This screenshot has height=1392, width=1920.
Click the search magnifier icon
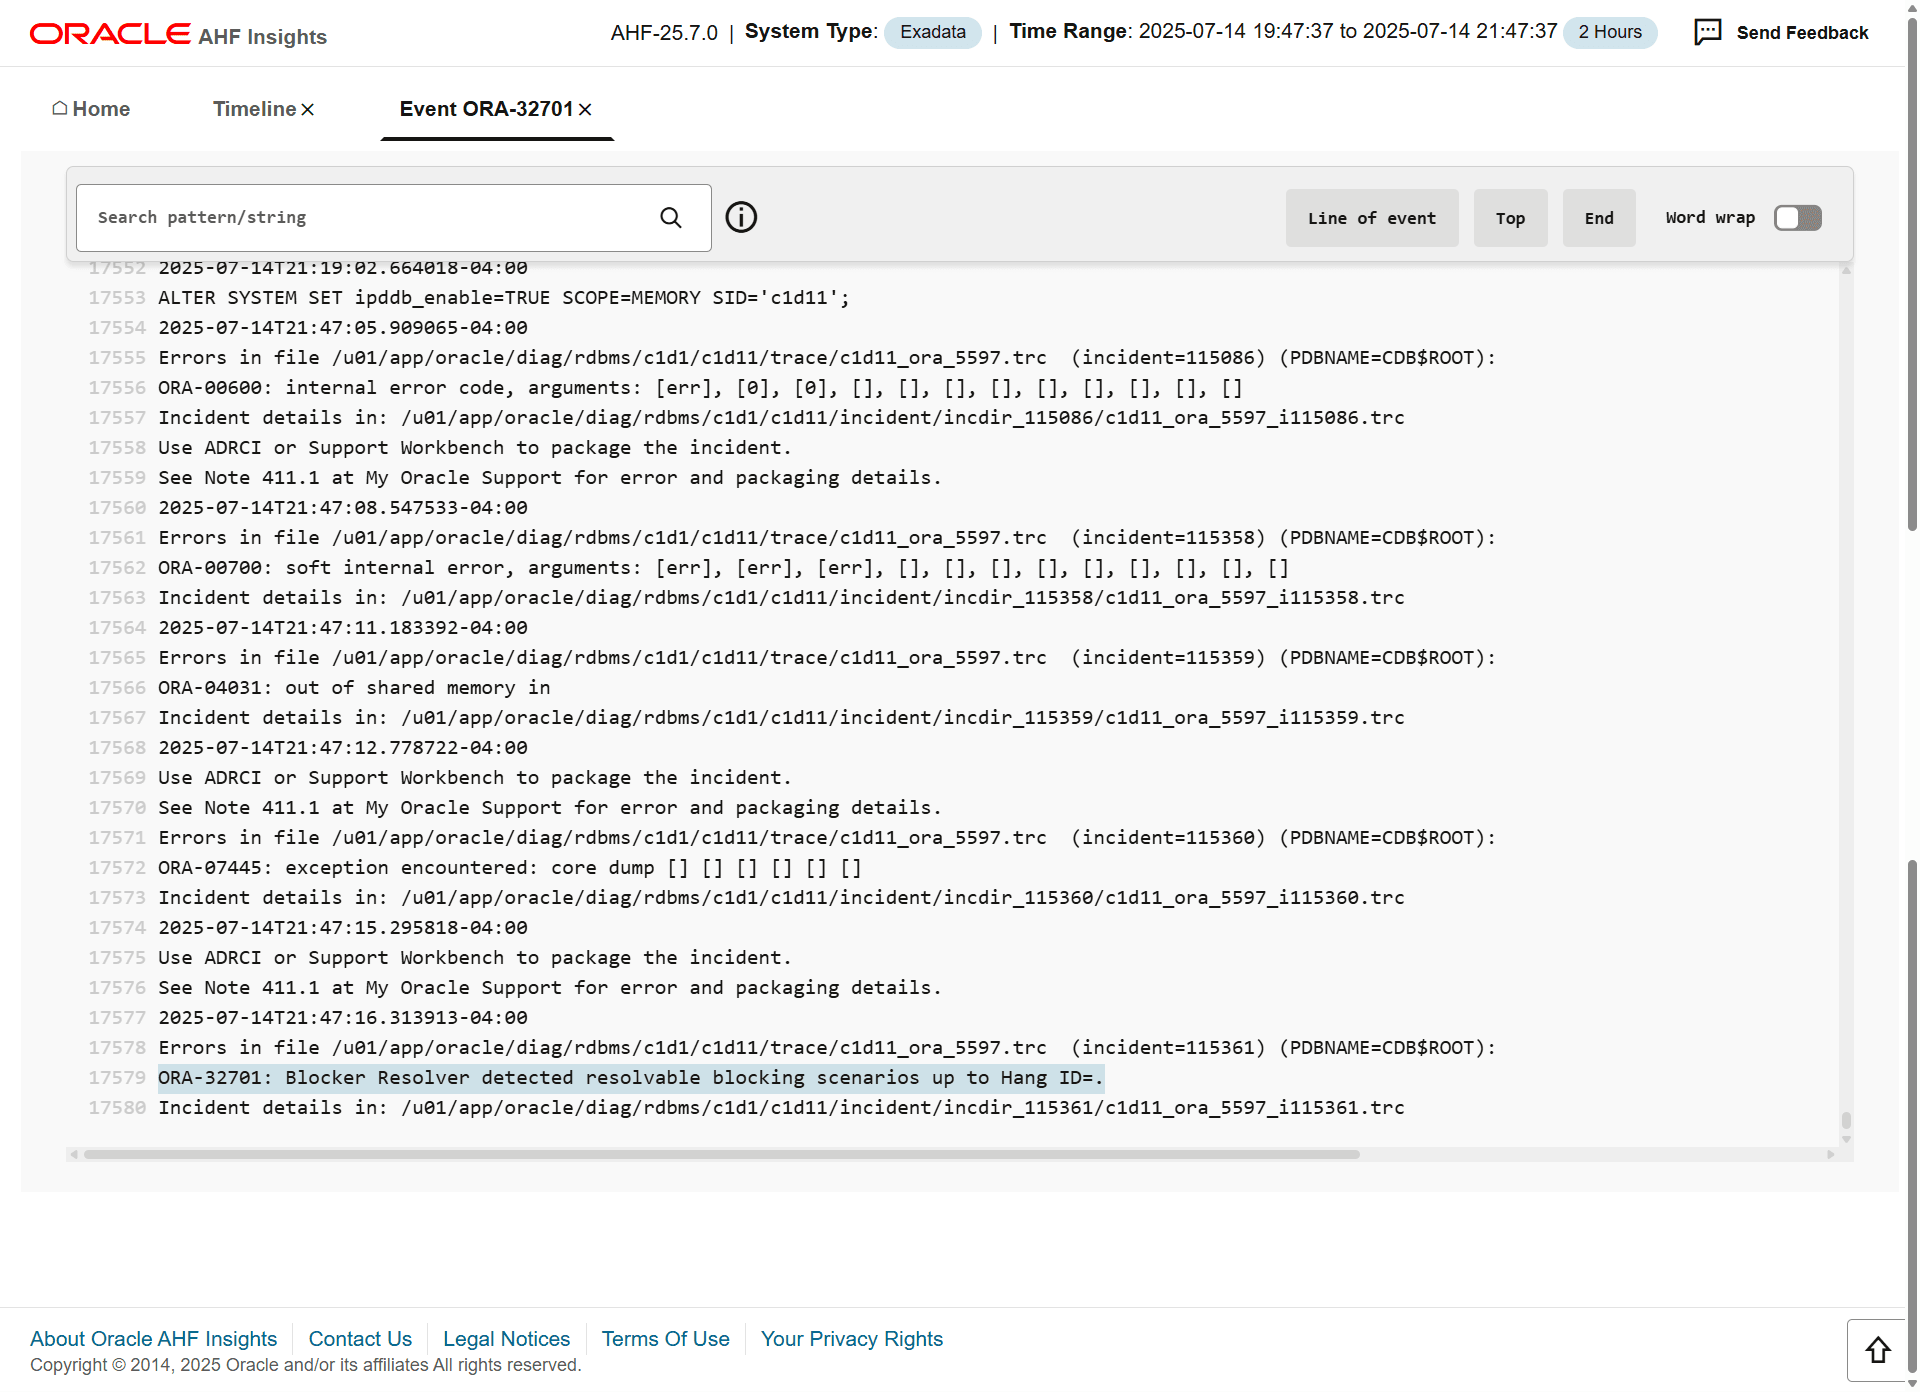[x=671, y=217]
